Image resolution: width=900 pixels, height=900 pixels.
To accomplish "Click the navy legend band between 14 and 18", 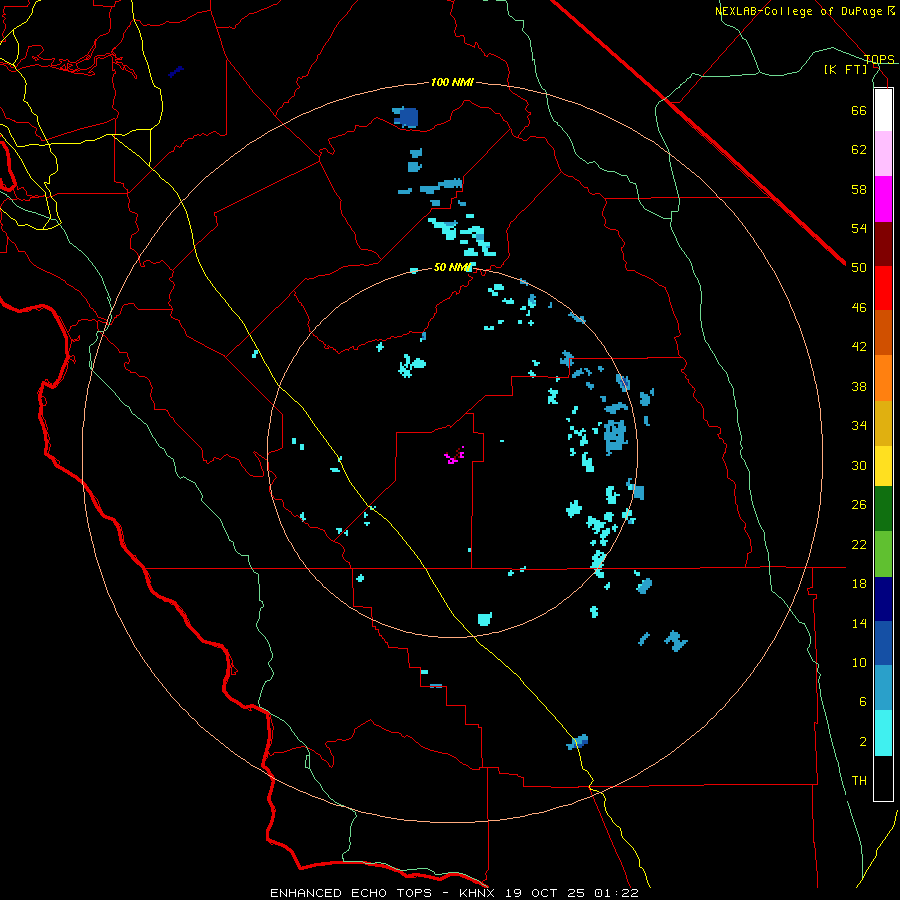I will pyautogui.click(x=883, y=599).
